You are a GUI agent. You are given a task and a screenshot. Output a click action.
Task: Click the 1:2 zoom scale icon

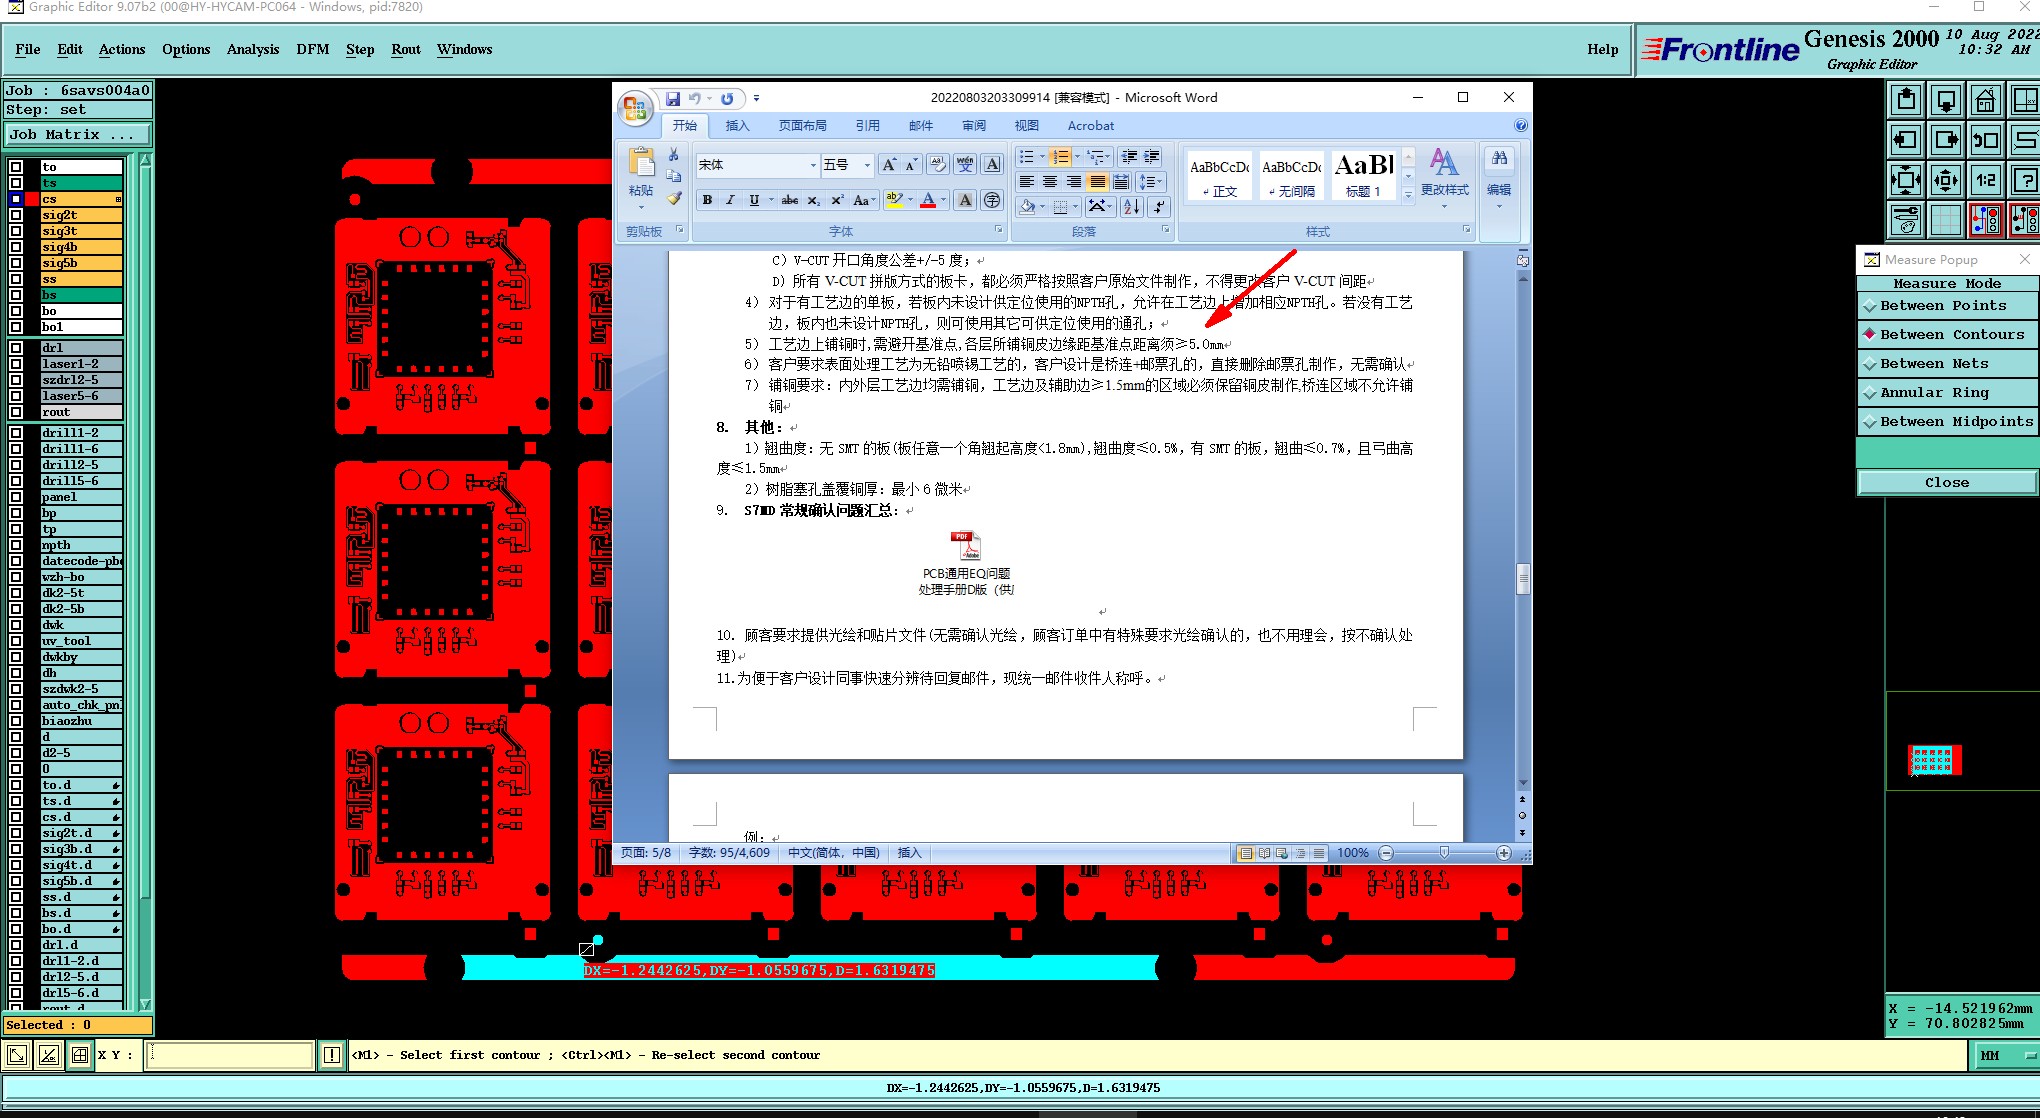tap(1985, 181)
